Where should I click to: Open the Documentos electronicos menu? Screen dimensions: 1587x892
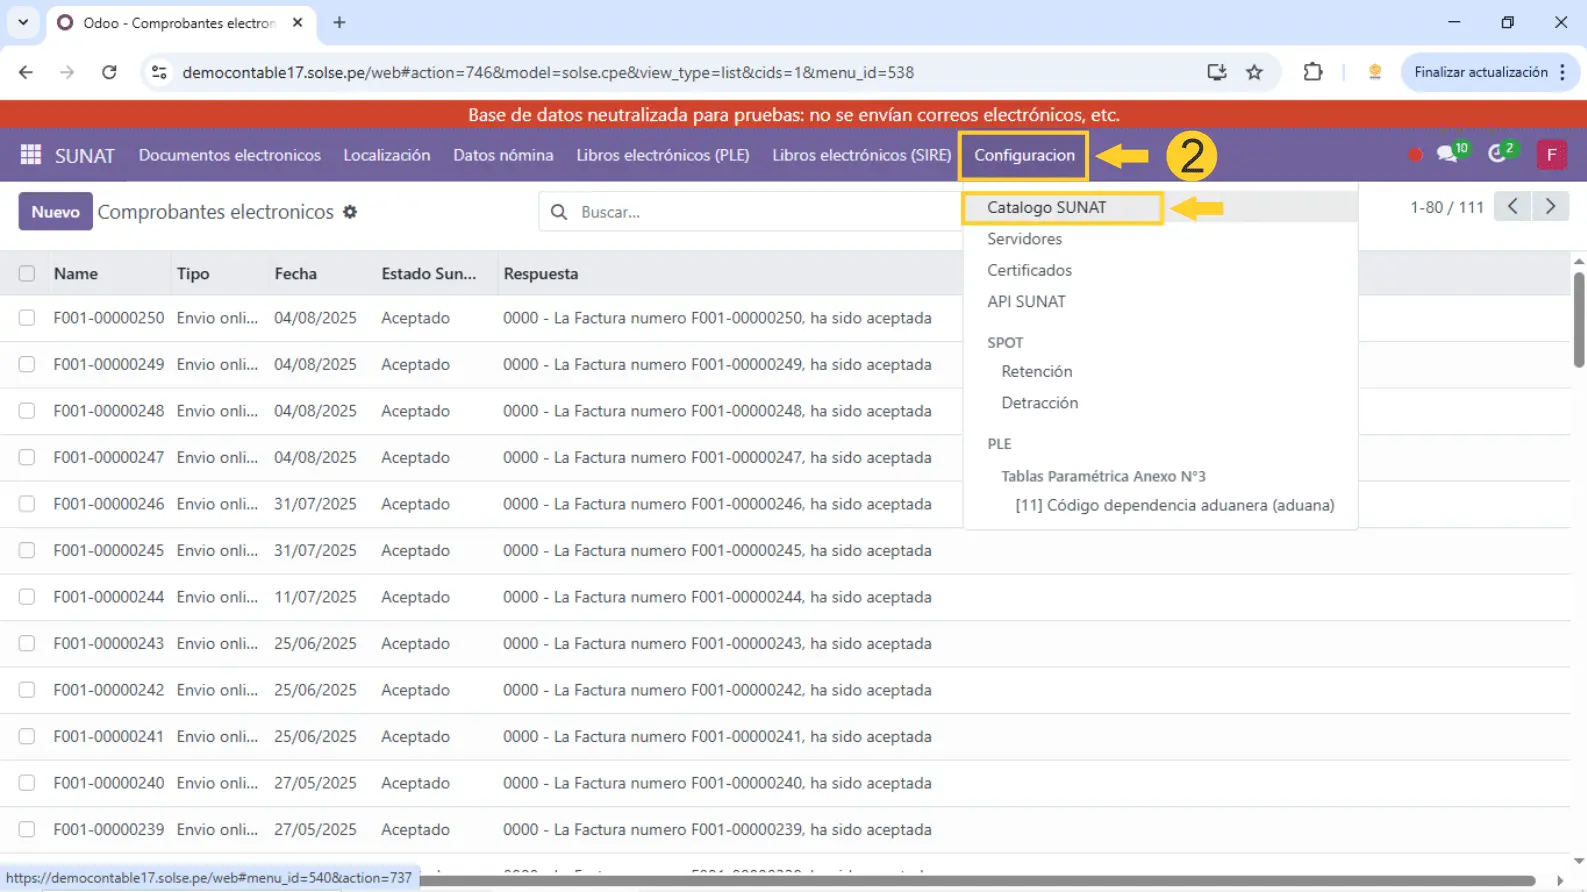[230, 155]
